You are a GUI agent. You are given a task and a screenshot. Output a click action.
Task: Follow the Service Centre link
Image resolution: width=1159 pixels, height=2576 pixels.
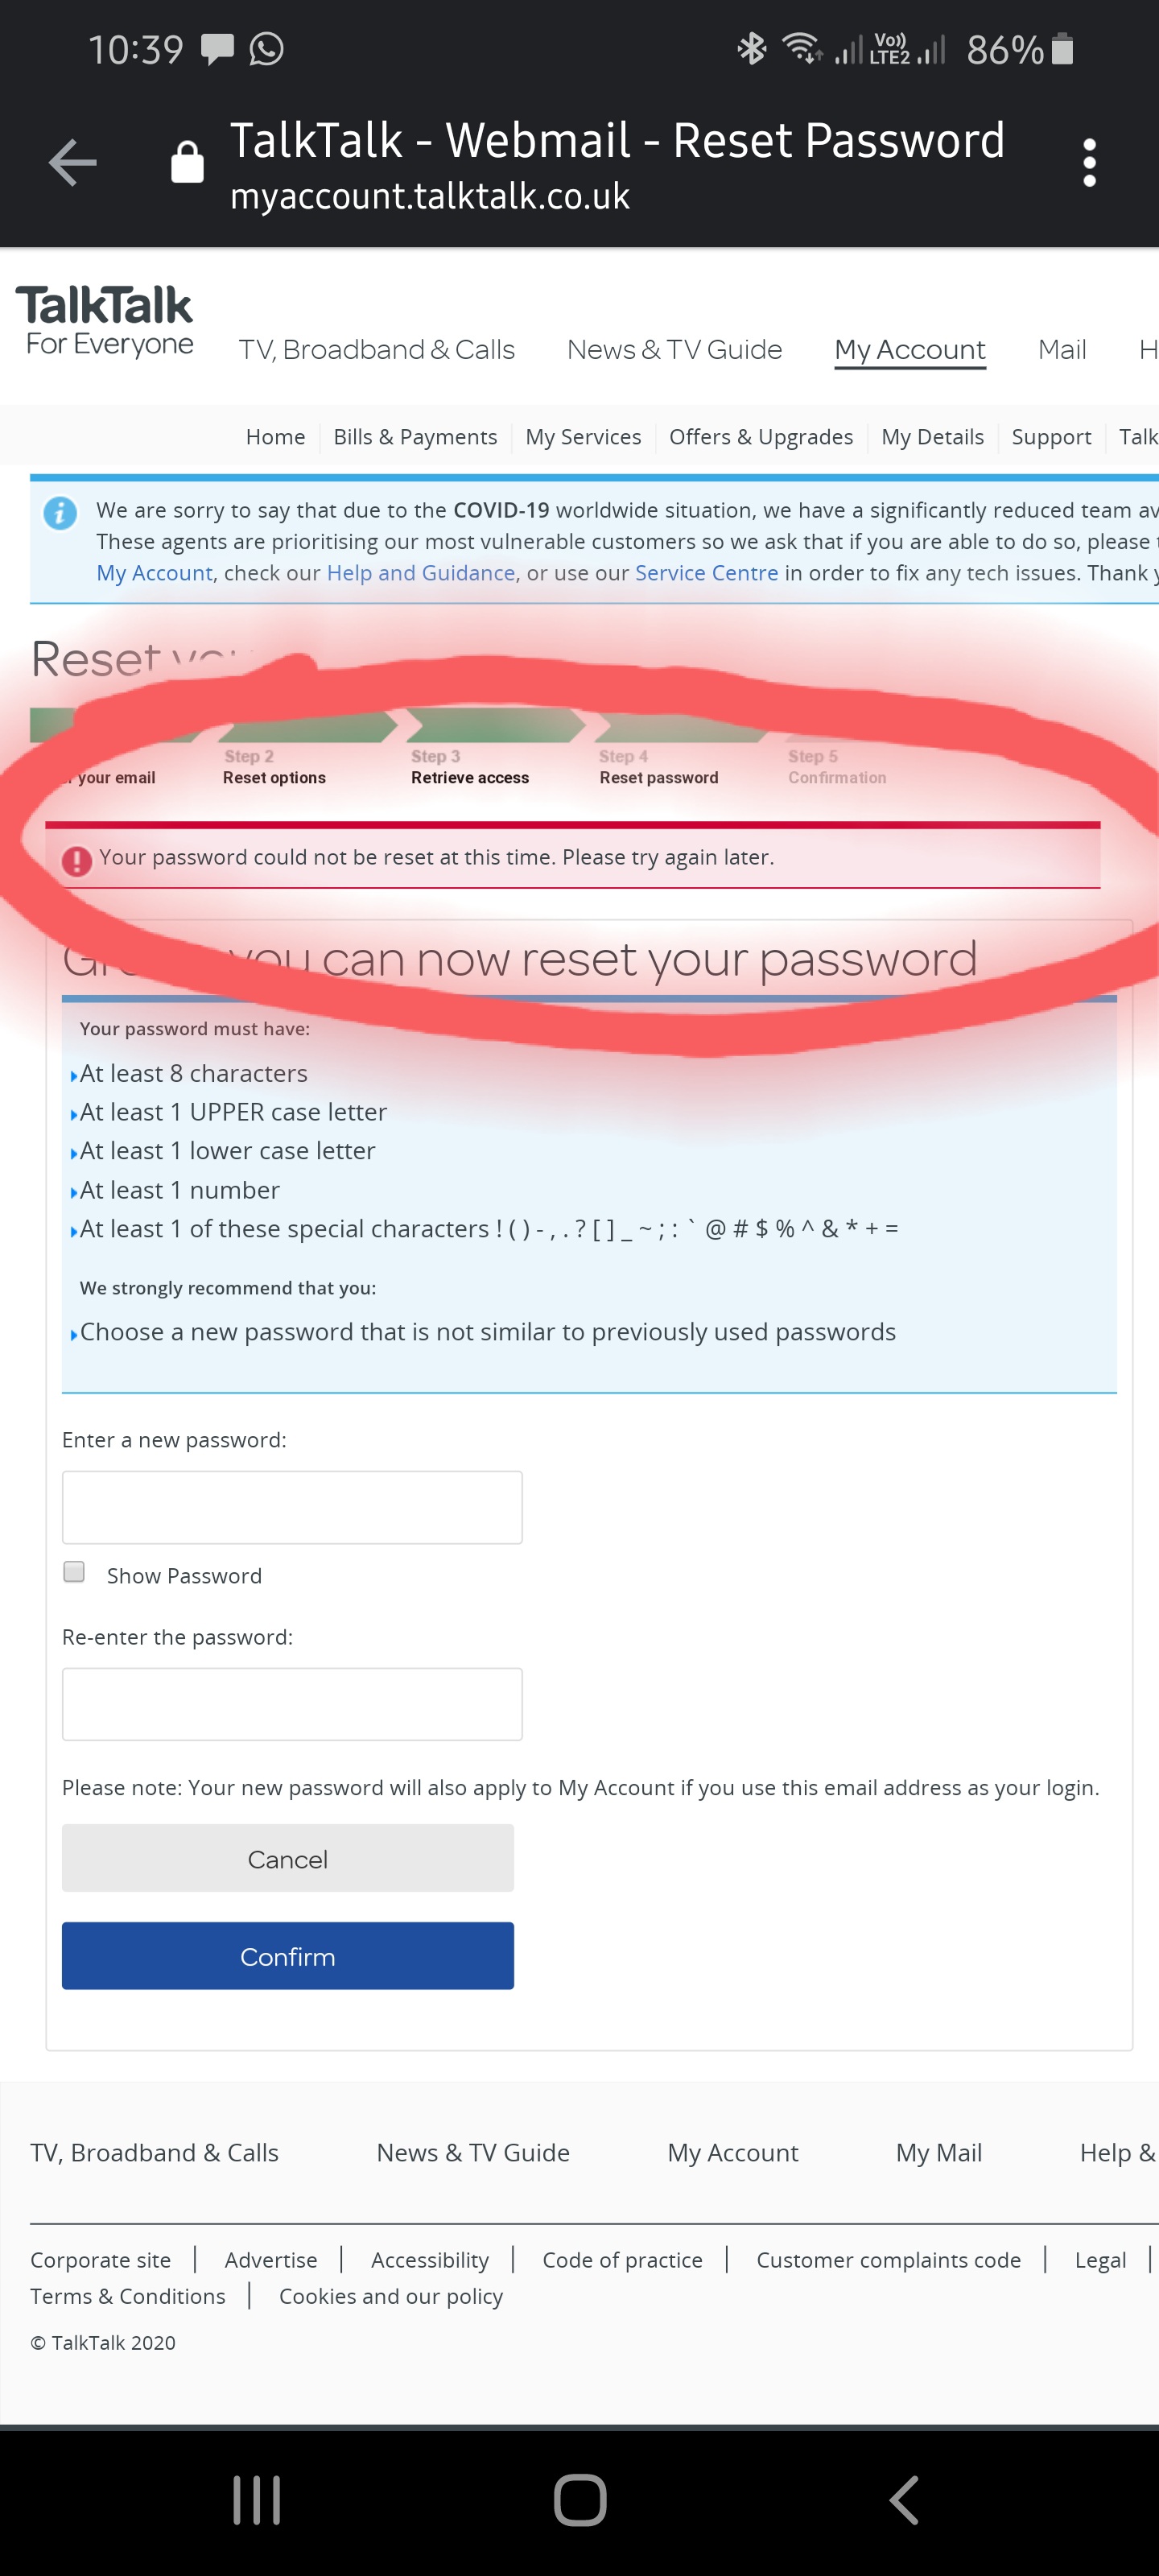tap(706, 573)
